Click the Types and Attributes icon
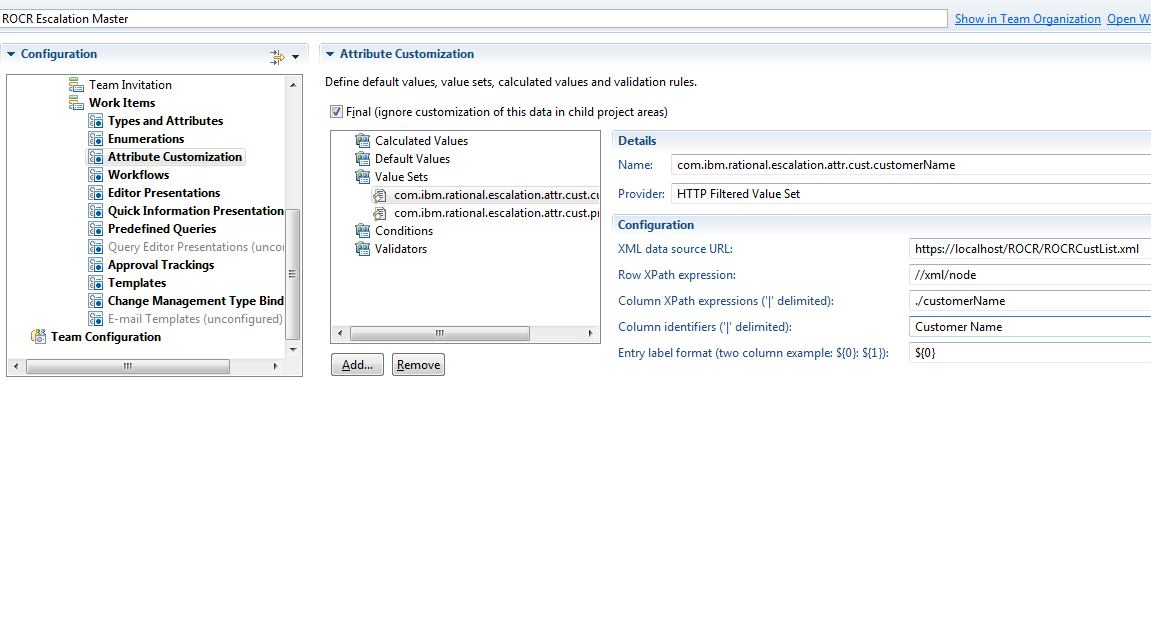1151x630 pixels. click(x=95, y=121)
